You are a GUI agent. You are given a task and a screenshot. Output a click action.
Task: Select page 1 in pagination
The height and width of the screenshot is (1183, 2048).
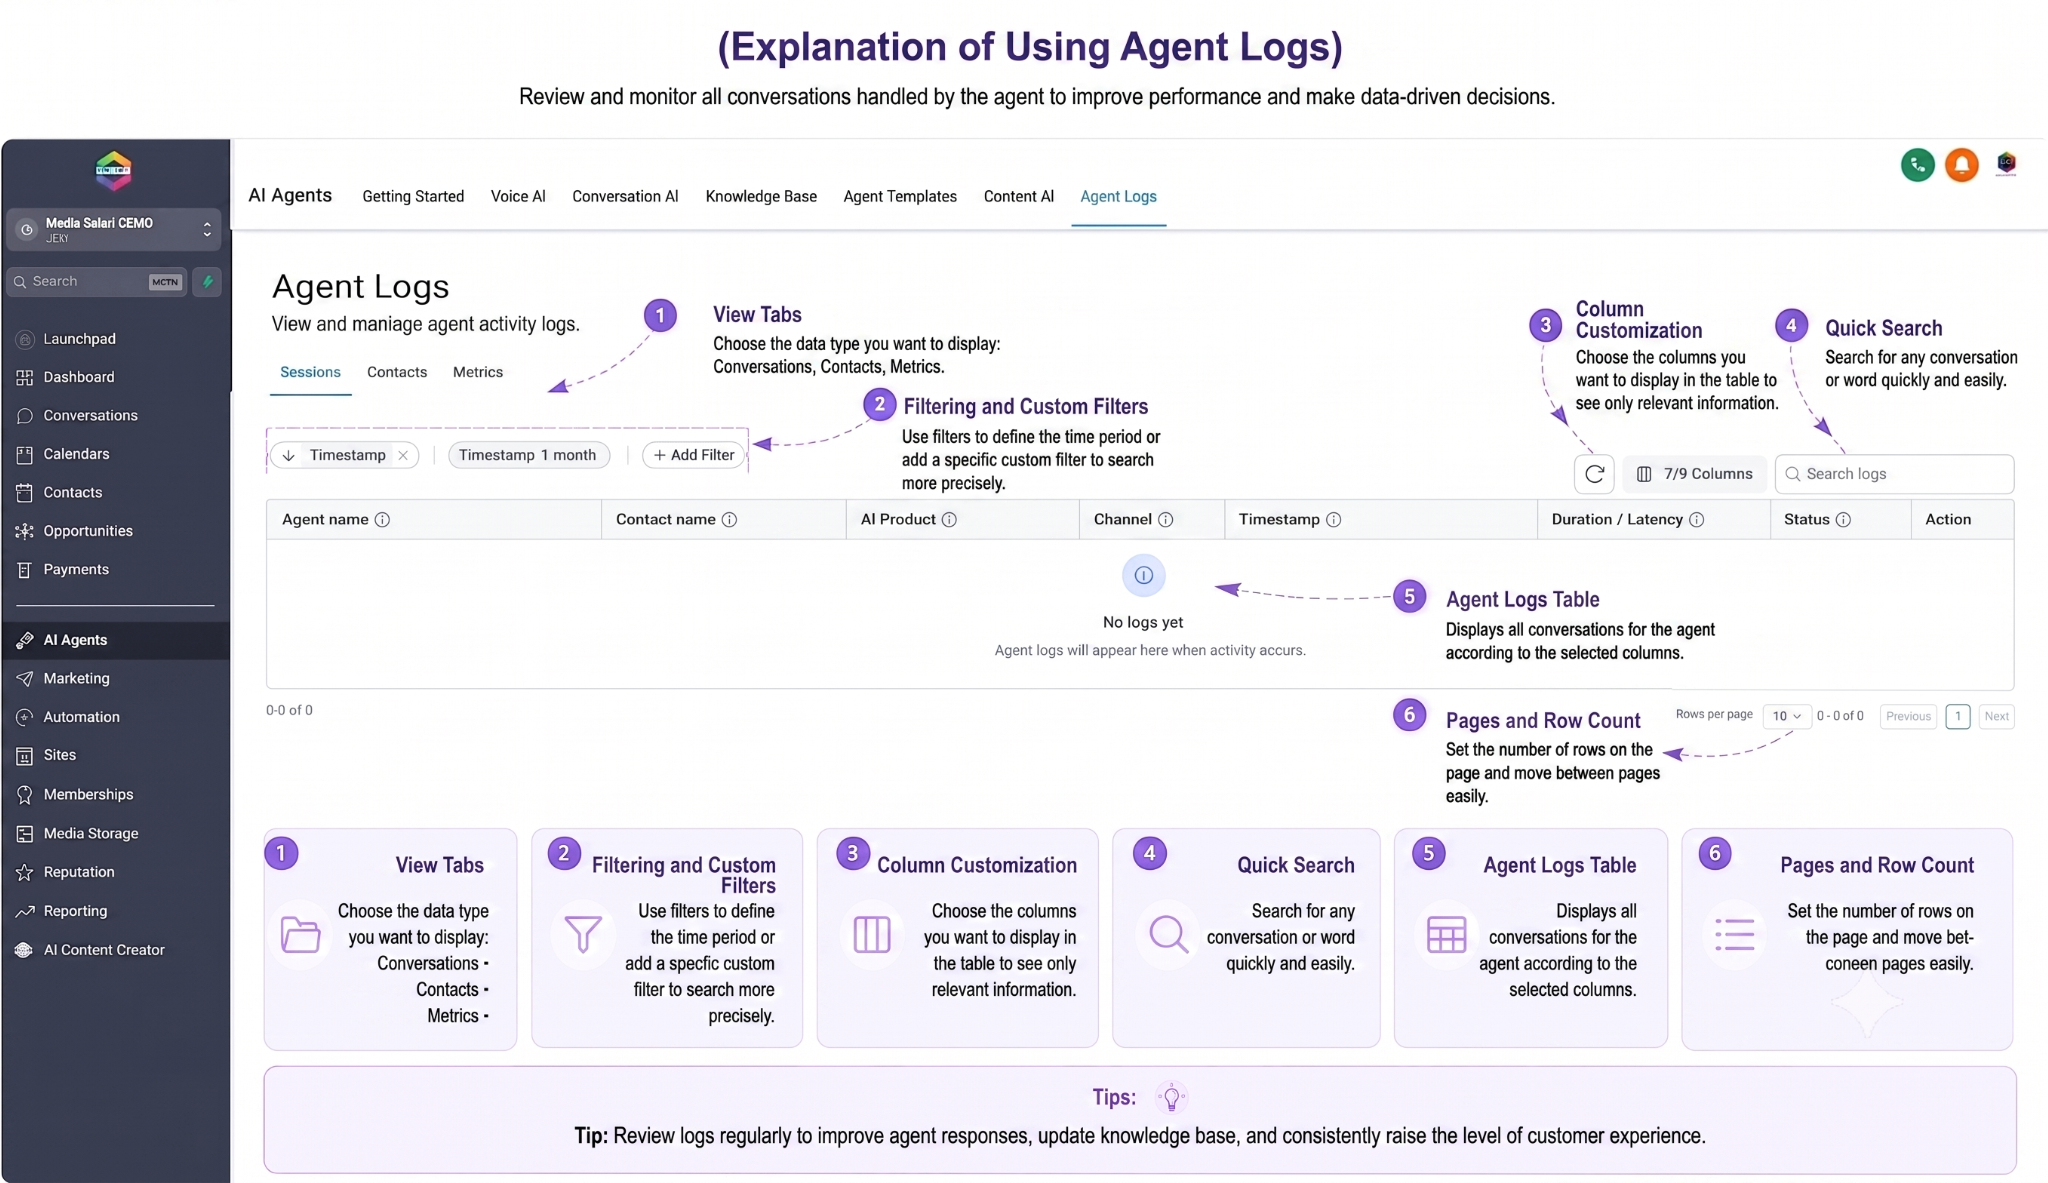point(1958,716)
